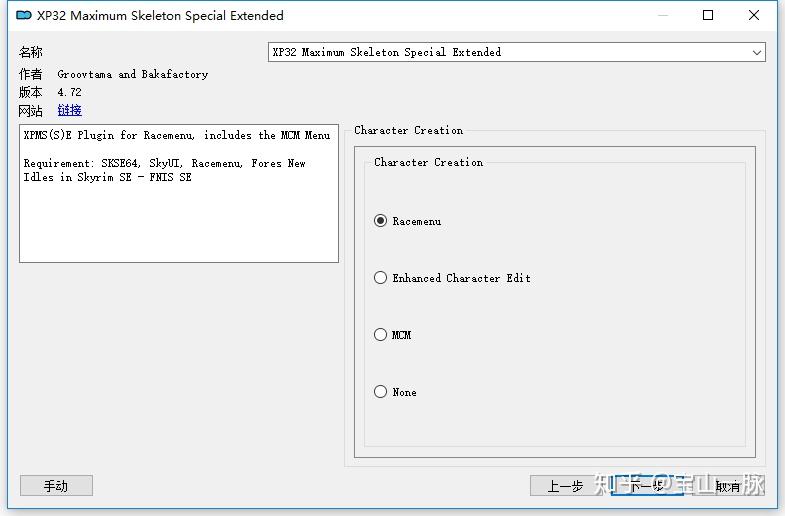Minimize the installer window
The image size is (785, 516).
coord(663,15)
